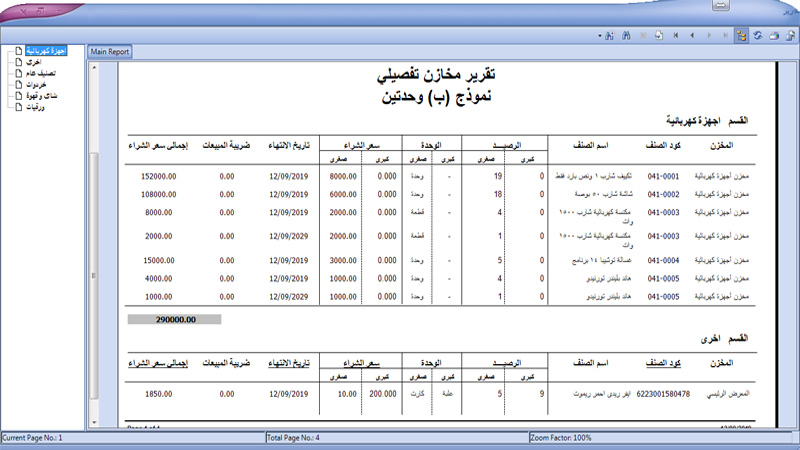Image resolution: width=800 pixels, height=450 pixels.
Task: Click the page icon beside ورقيات
Action: point(19,107)
